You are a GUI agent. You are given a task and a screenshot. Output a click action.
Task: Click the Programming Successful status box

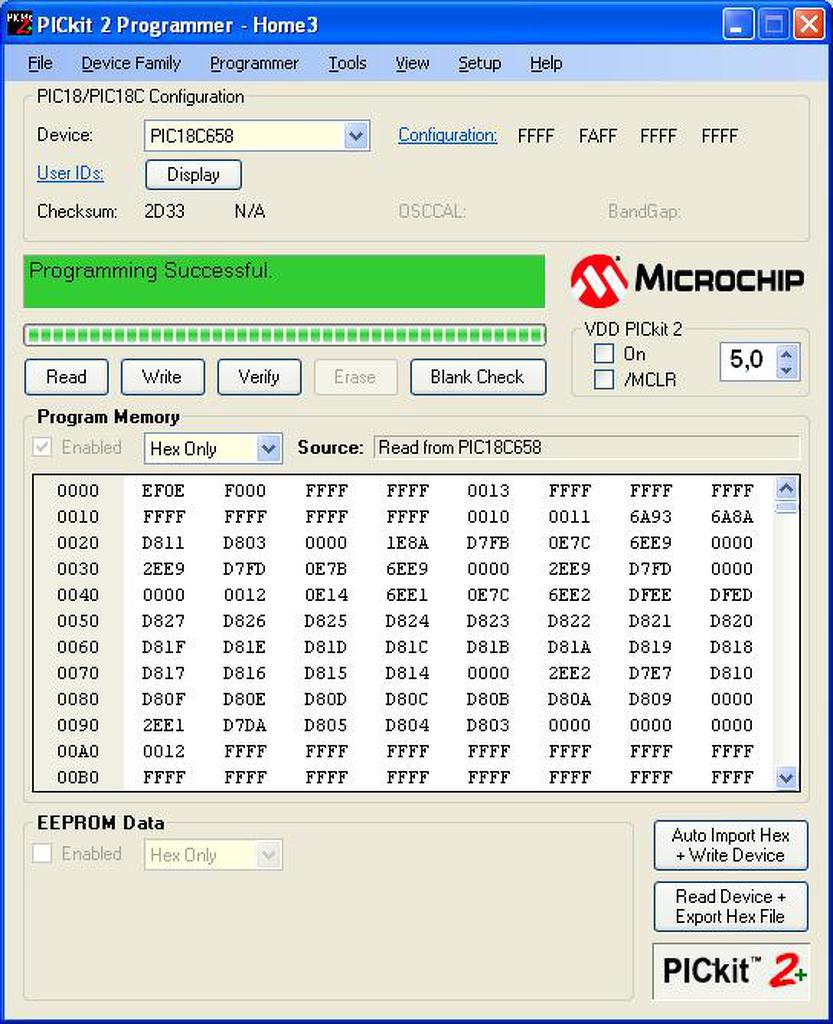tap(284, 281)
